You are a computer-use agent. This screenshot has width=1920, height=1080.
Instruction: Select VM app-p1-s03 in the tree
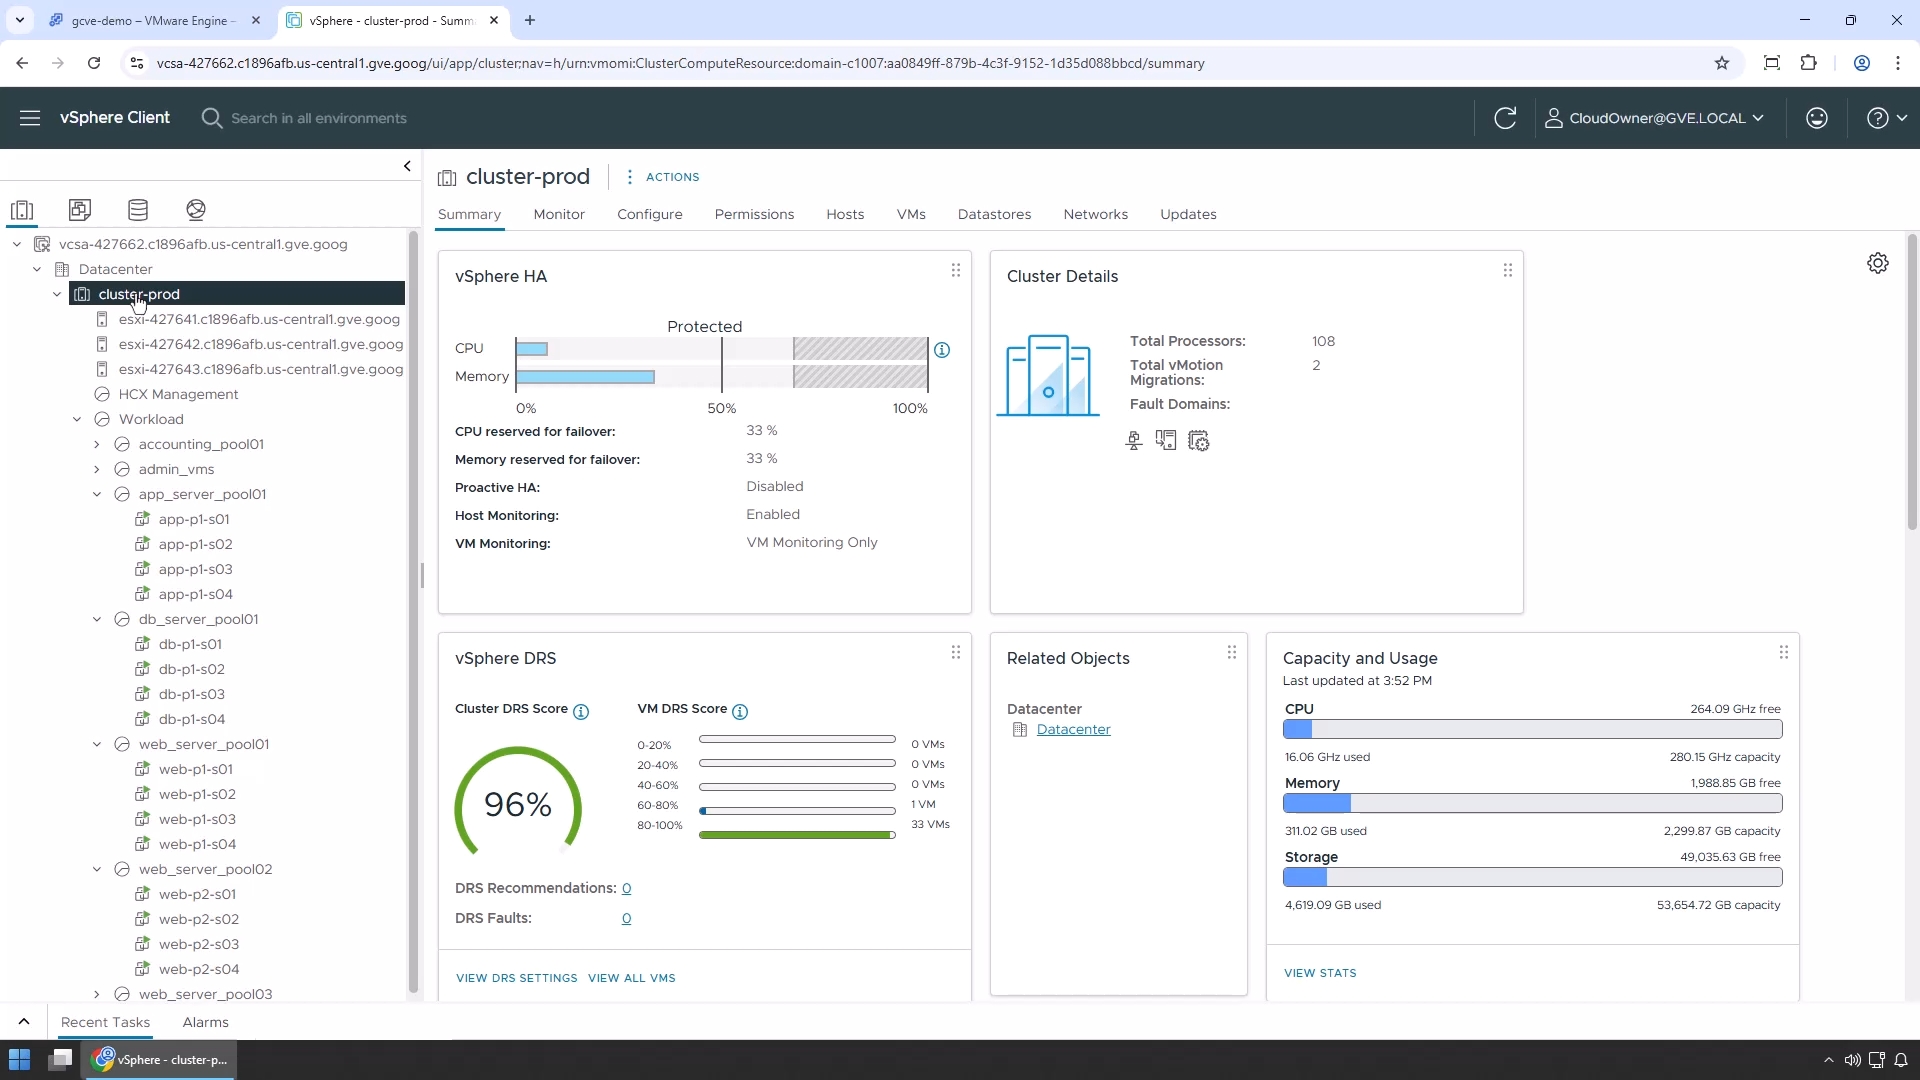pyautogui.click(x=195, y=569)
